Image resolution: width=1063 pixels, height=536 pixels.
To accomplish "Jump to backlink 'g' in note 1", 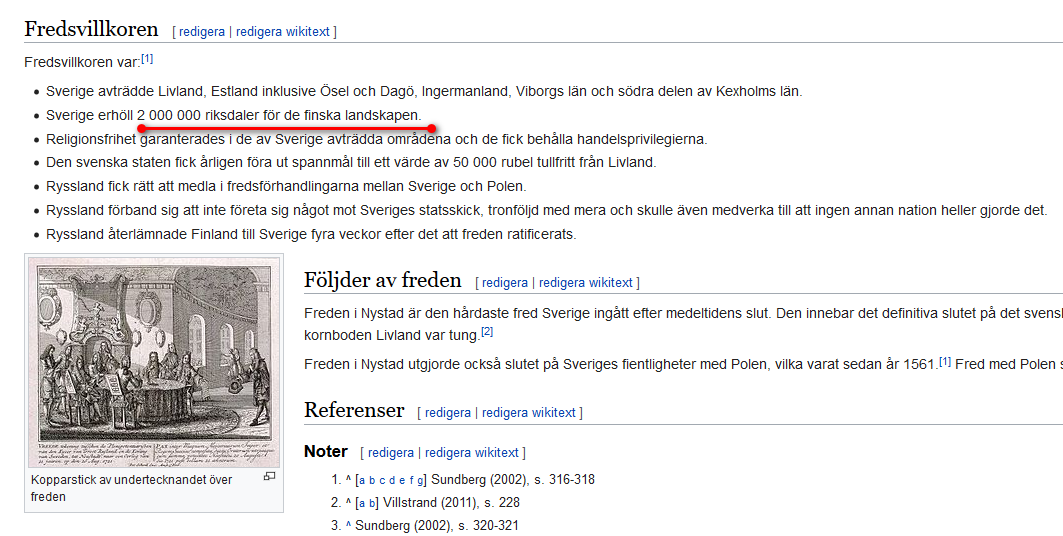I will pos(420,480).
